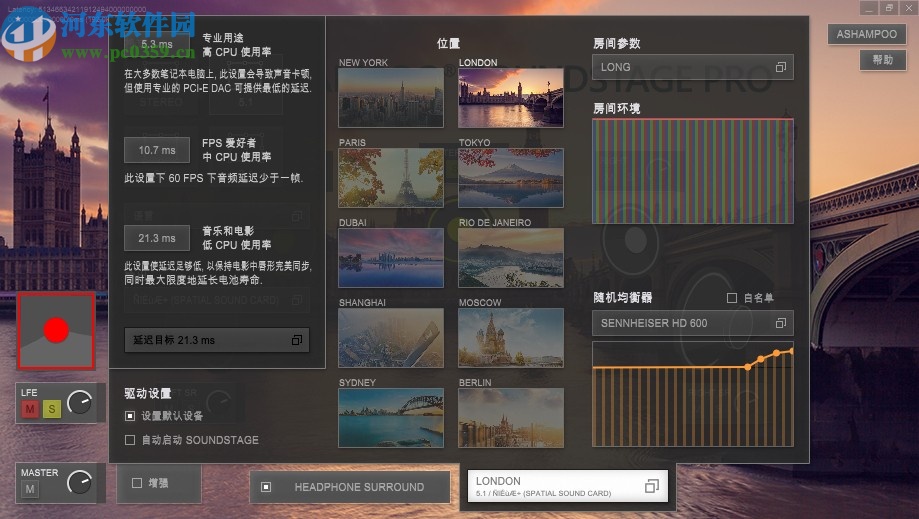Pick the Dubai location thumbnail

click(x=391, y=258)
